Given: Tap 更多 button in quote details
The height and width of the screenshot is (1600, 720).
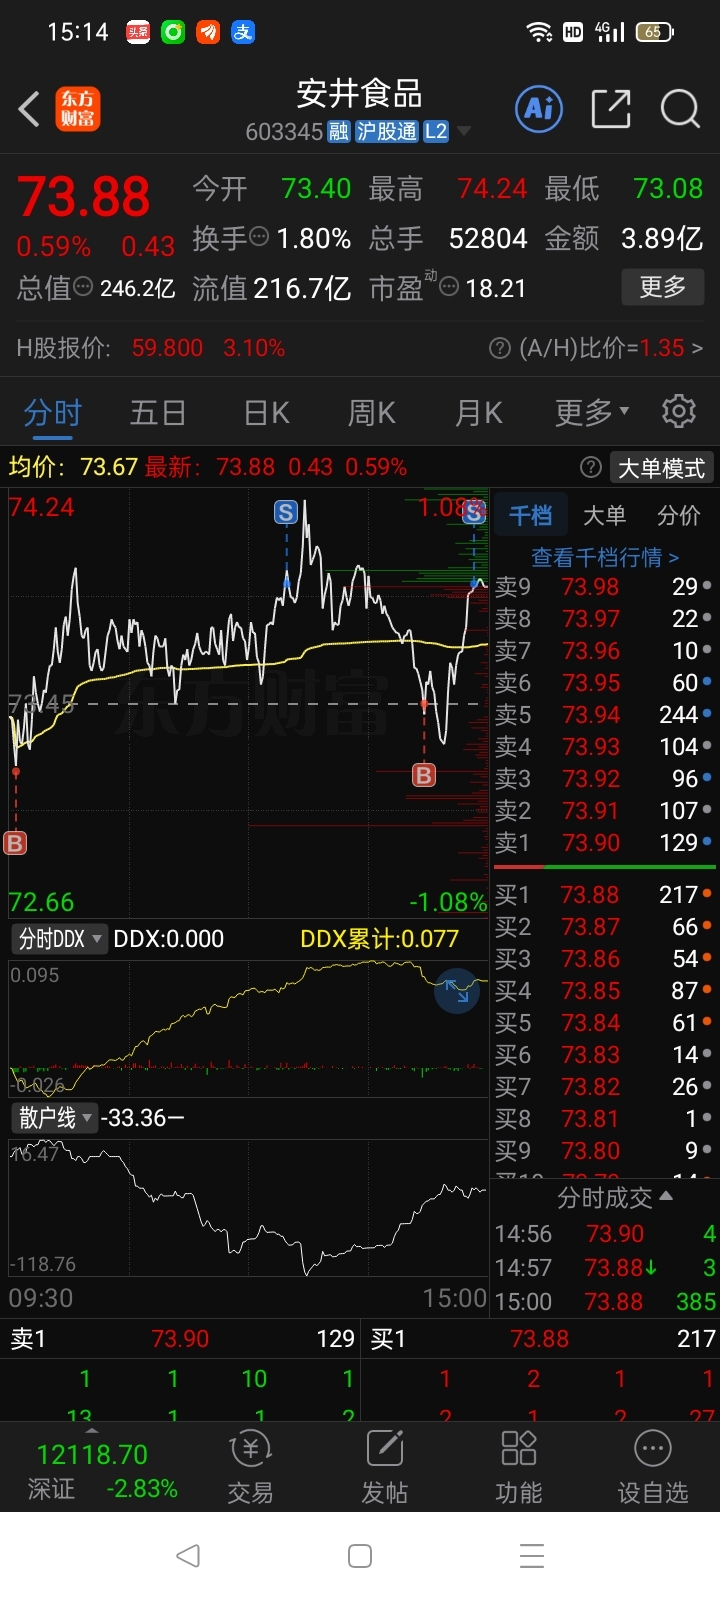Looking at the screenshot, I should click(662, 287).
